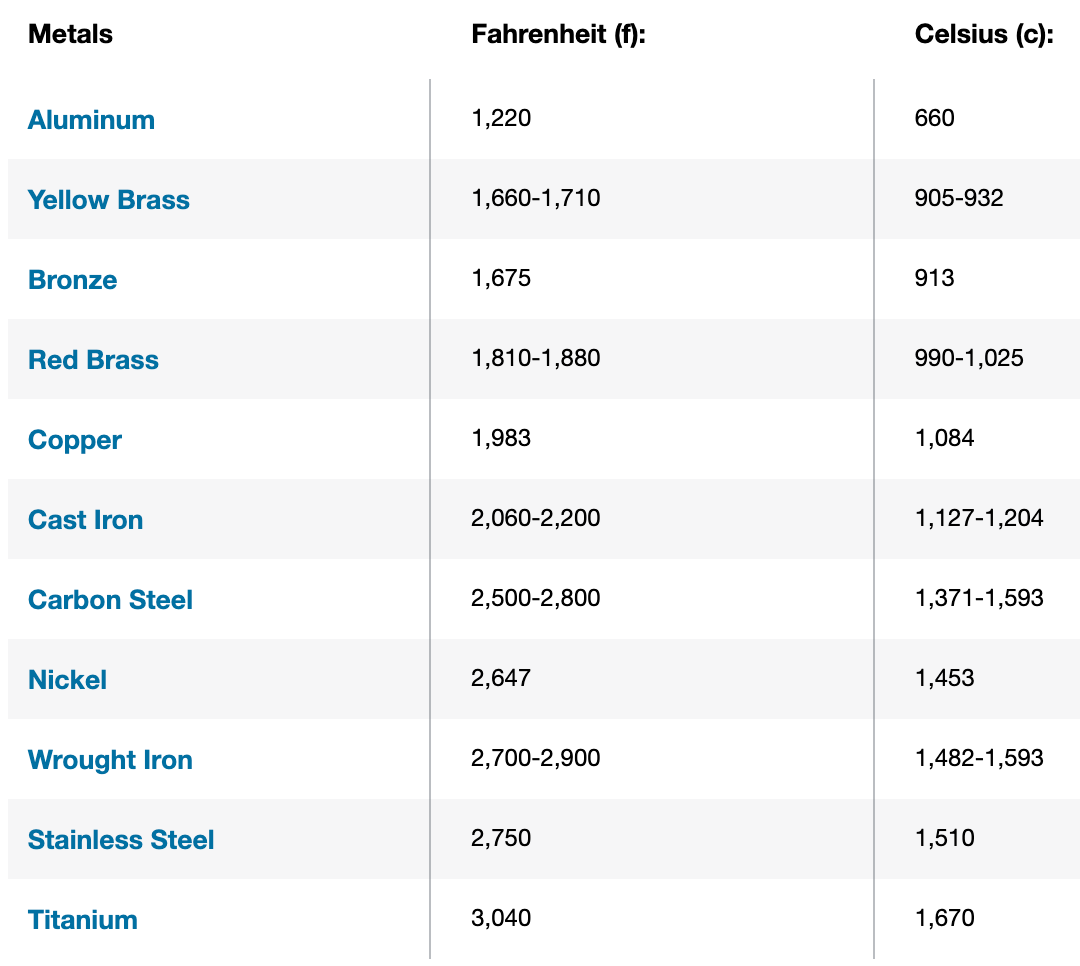The image size is (1080, 966).
Task: Select the Copper link
Action: tap(75, 440)
